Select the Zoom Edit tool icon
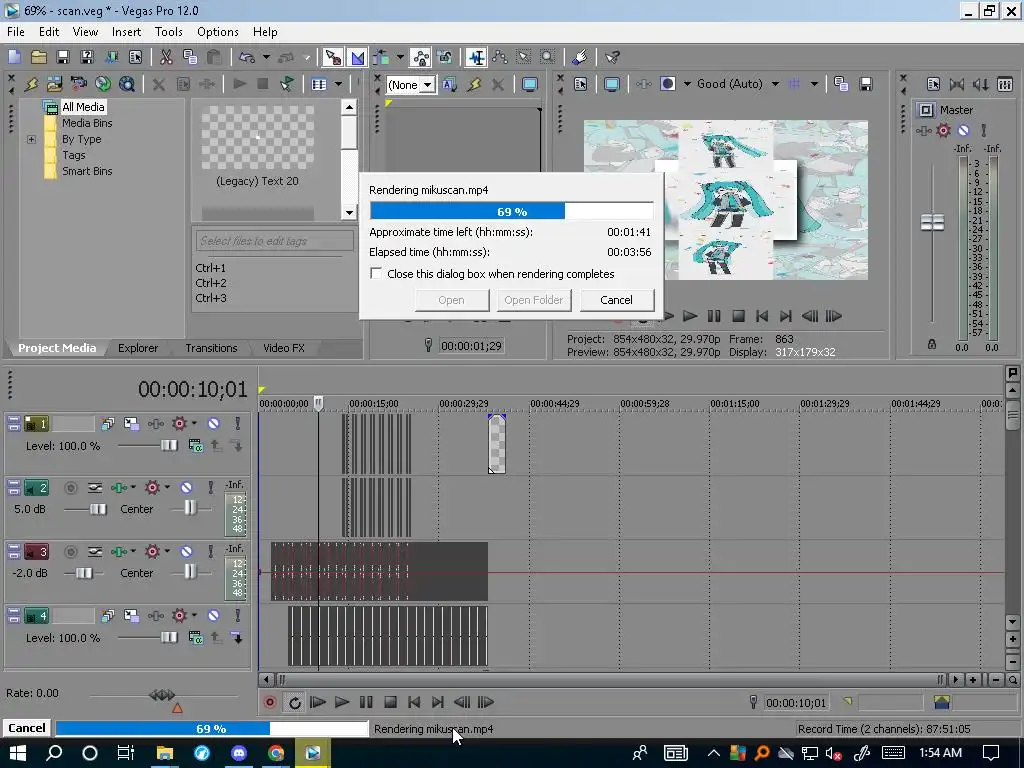Screen dimensions: 1024x768 point(547,57)
